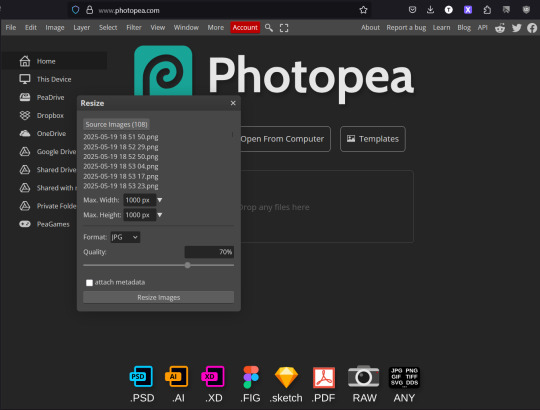Click the www.photopea.com address bar
This screenshot has height=410, width=540.
(x=220, y=10)
